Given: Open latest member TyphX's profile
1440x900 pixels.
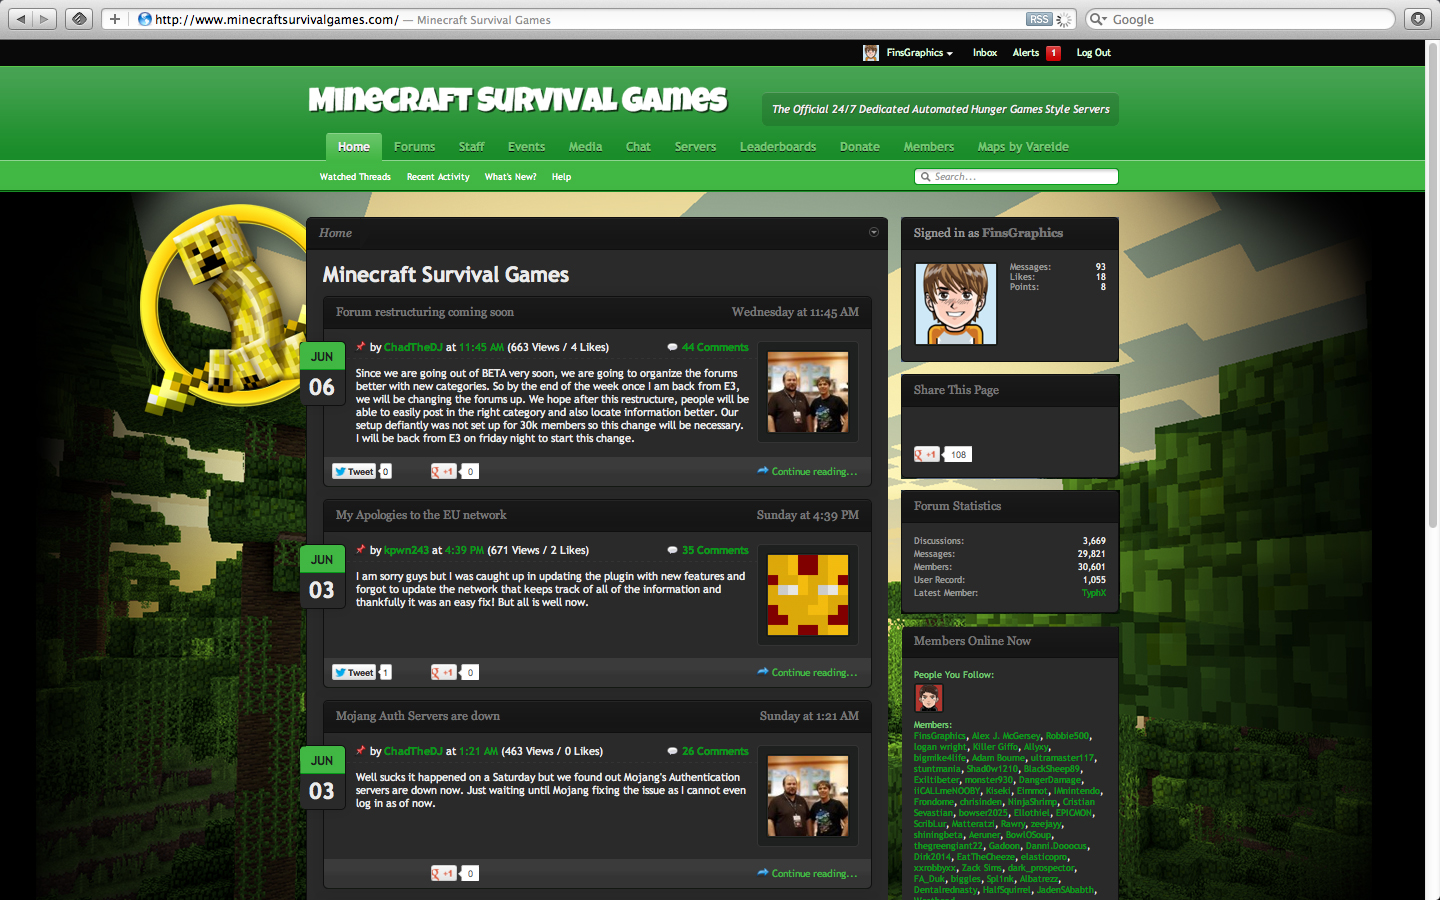Looking at the screenshot, I should (x=1094, y=593).
